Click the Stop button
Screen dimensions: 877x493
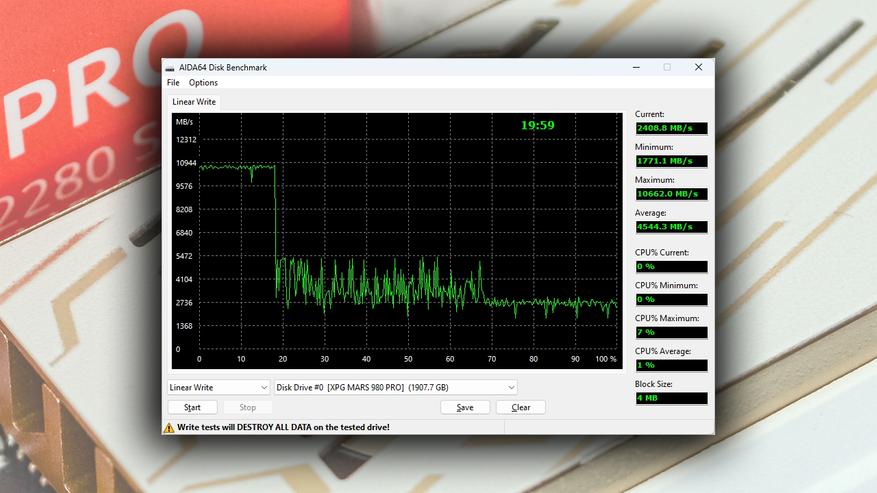[x=248, y=407]
